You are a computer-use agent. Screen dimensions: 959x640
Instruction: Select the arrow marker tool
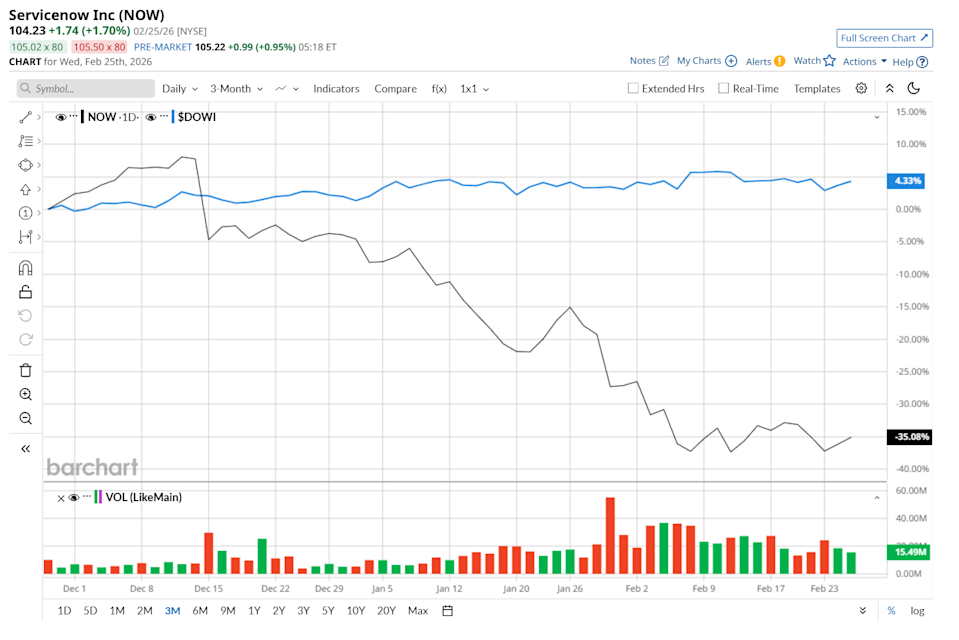tap(25, 189)
